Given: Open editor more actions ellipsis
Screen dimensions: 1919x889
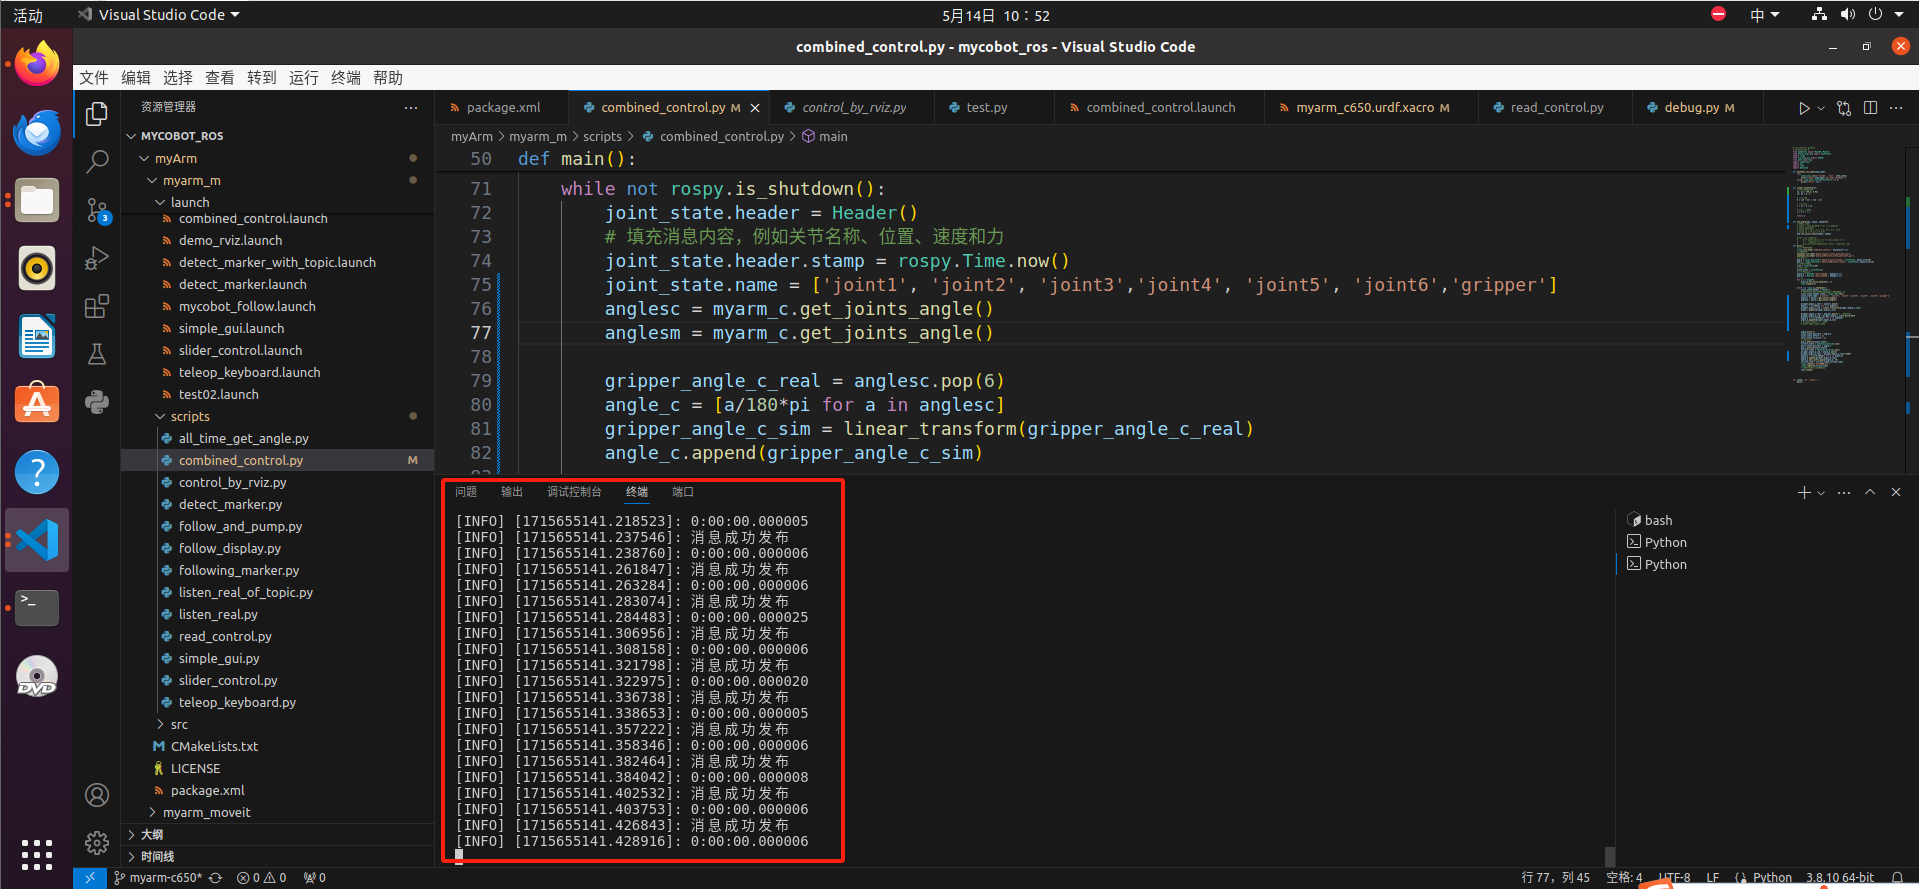Looking at the screenshot, I should (1896, 108).
